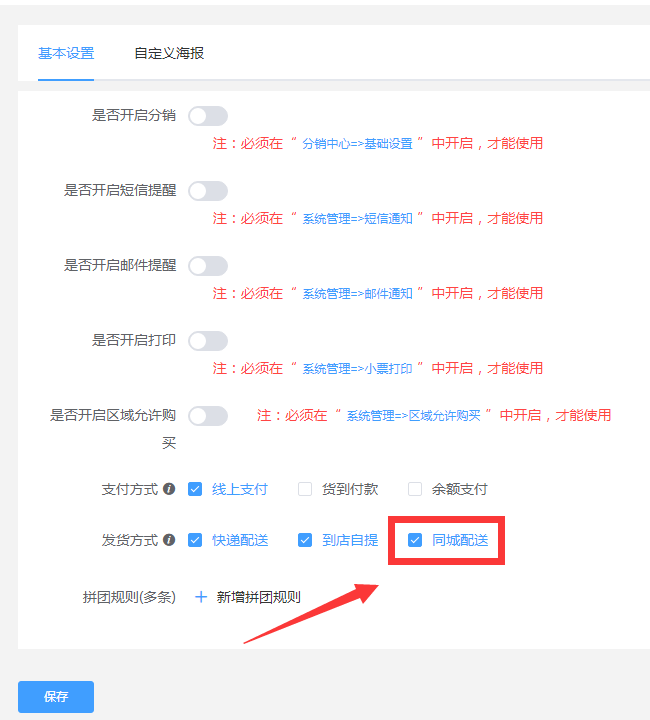The height and width of the screenshot is (720, 650).
Task: Click the 保存 button
Action: 56,697
